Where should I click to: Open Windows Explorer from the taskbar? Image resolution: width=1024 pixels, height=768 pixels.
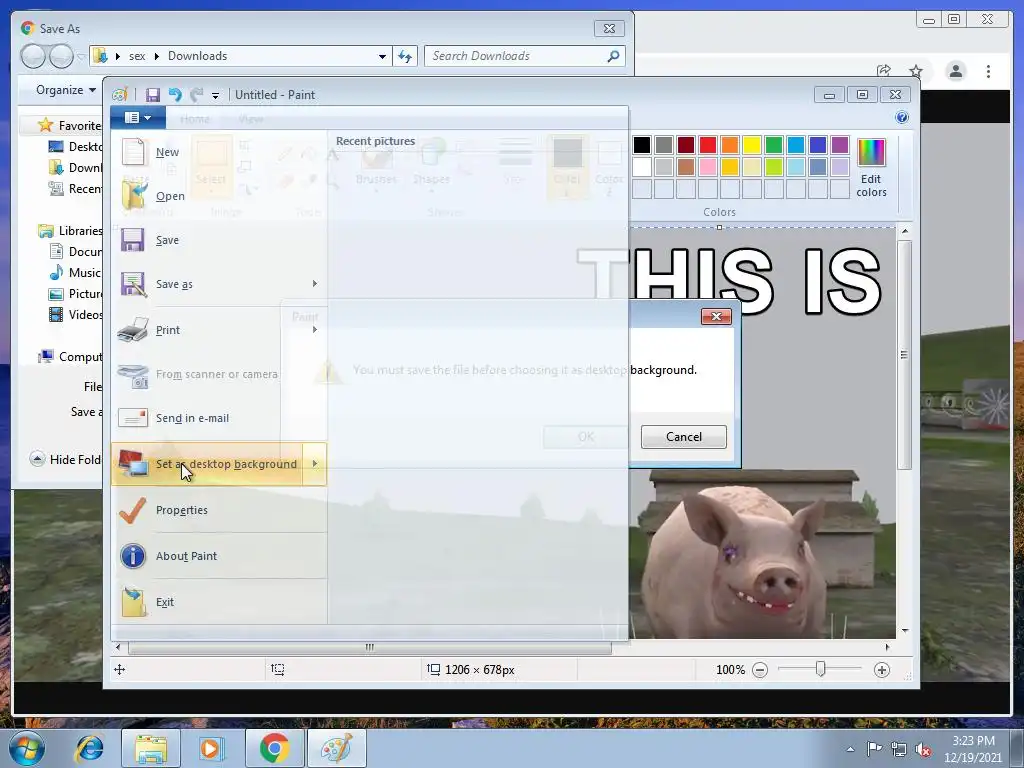(151, 748)
